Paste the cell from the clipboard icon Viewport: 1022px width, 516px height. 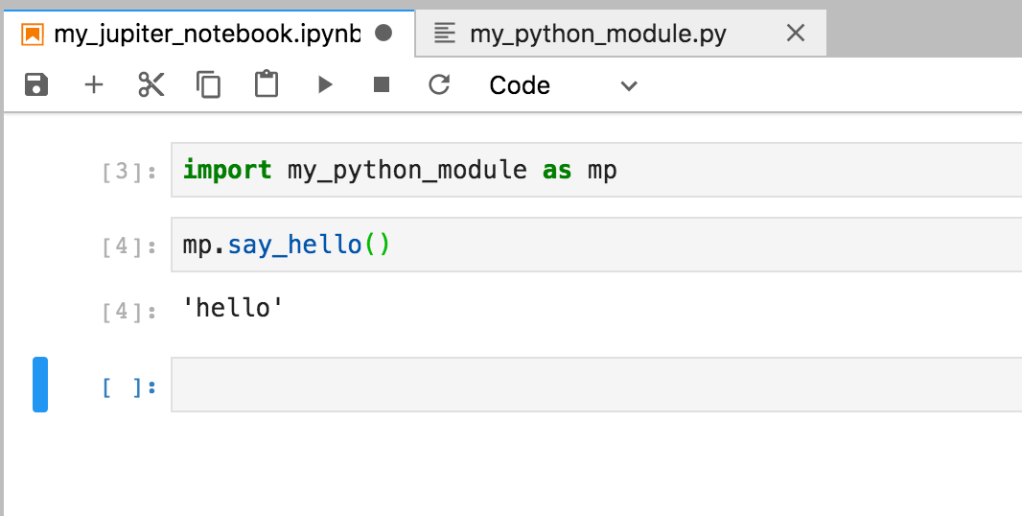tap(266, 85)
